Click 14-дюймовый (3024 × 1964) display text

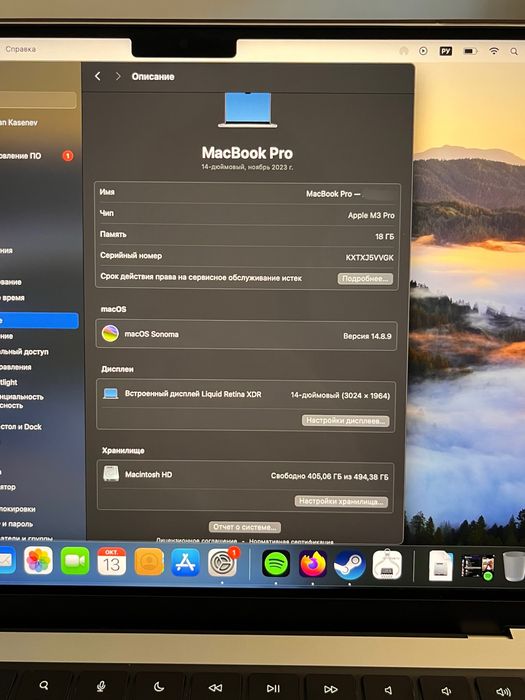340,395
